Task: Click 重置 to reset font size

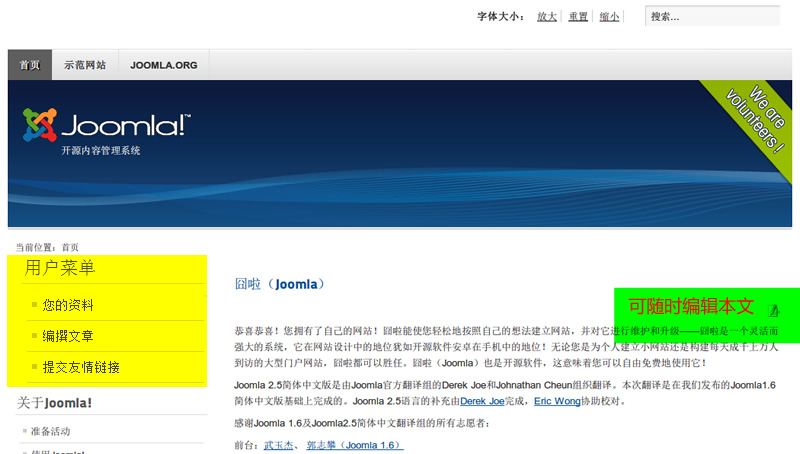Action: click(x=578, y=17)
